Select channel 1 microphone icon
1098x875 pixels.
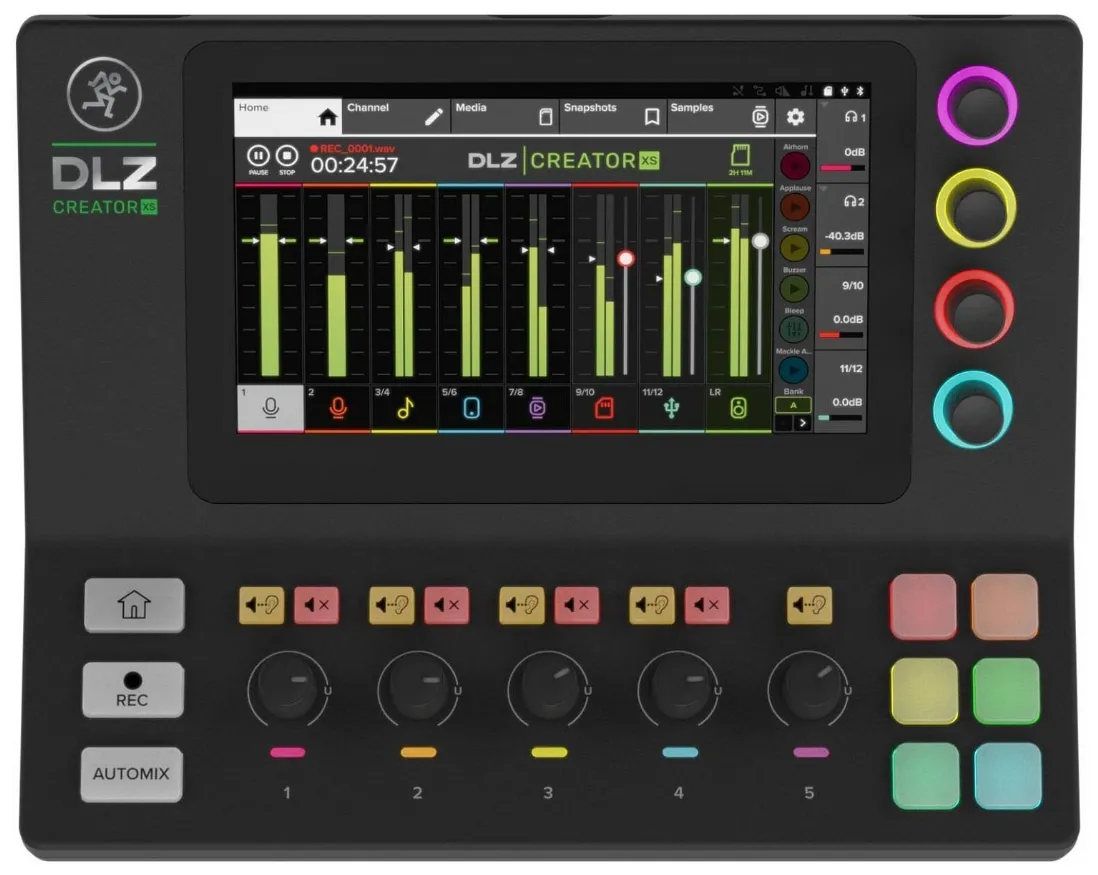click(x=270, y=409)
